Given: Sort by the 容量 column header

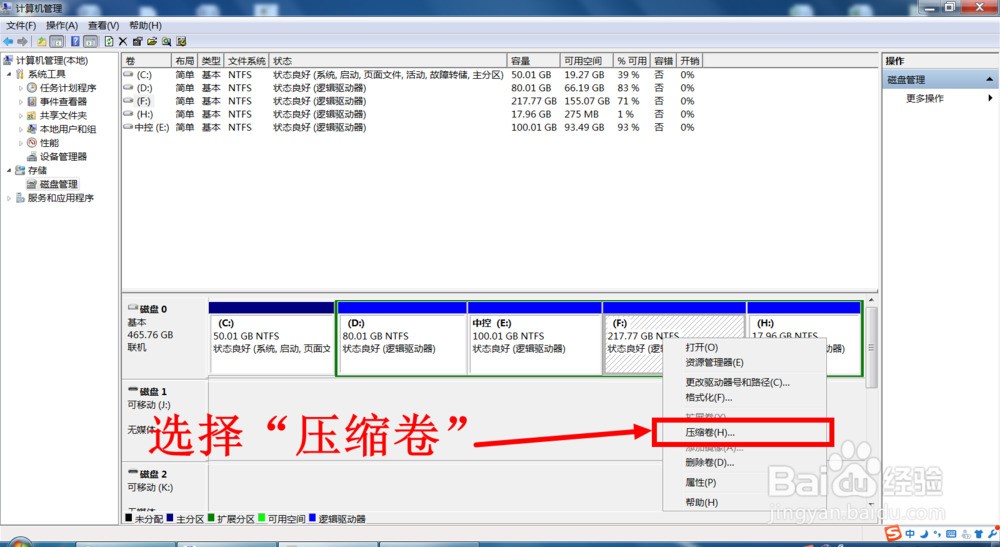Looking at the screenshot, I should coord(534,61).
